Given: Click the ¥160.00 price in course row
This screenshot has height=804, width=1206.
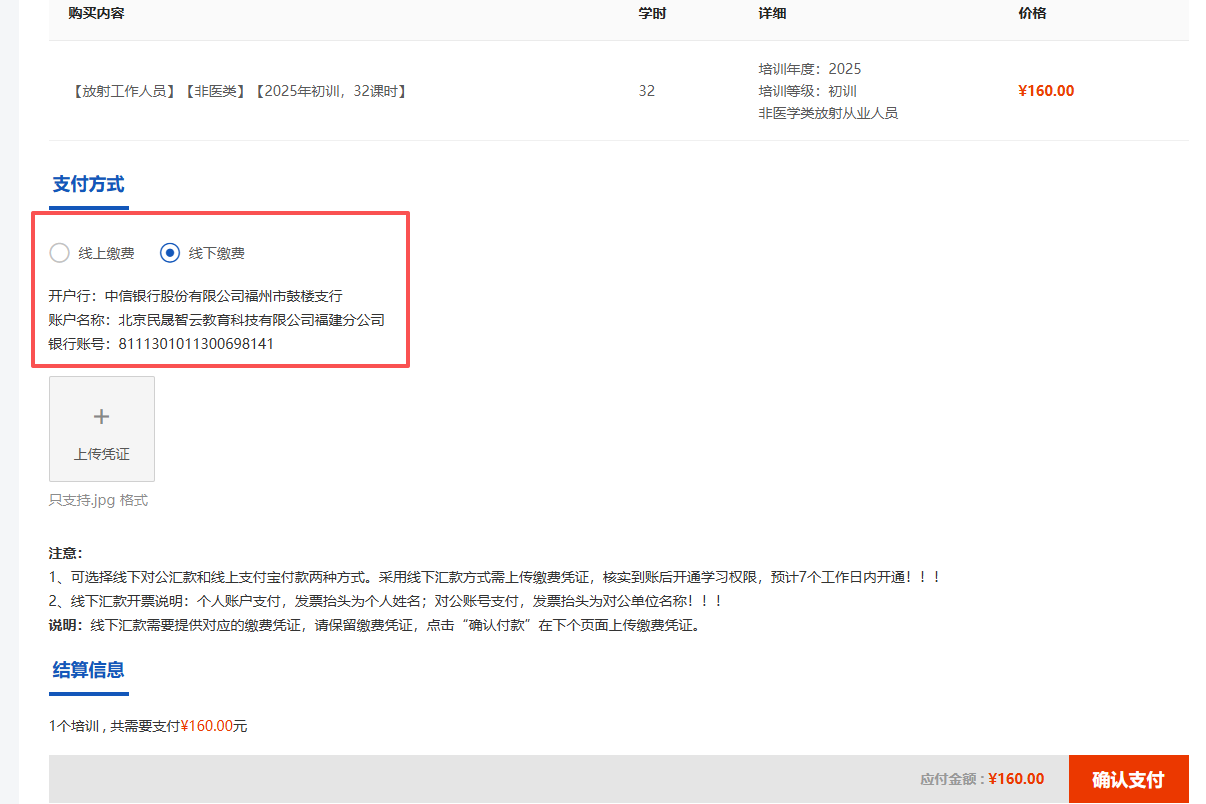Looking at the screenshot, I should click(1045, 91).
